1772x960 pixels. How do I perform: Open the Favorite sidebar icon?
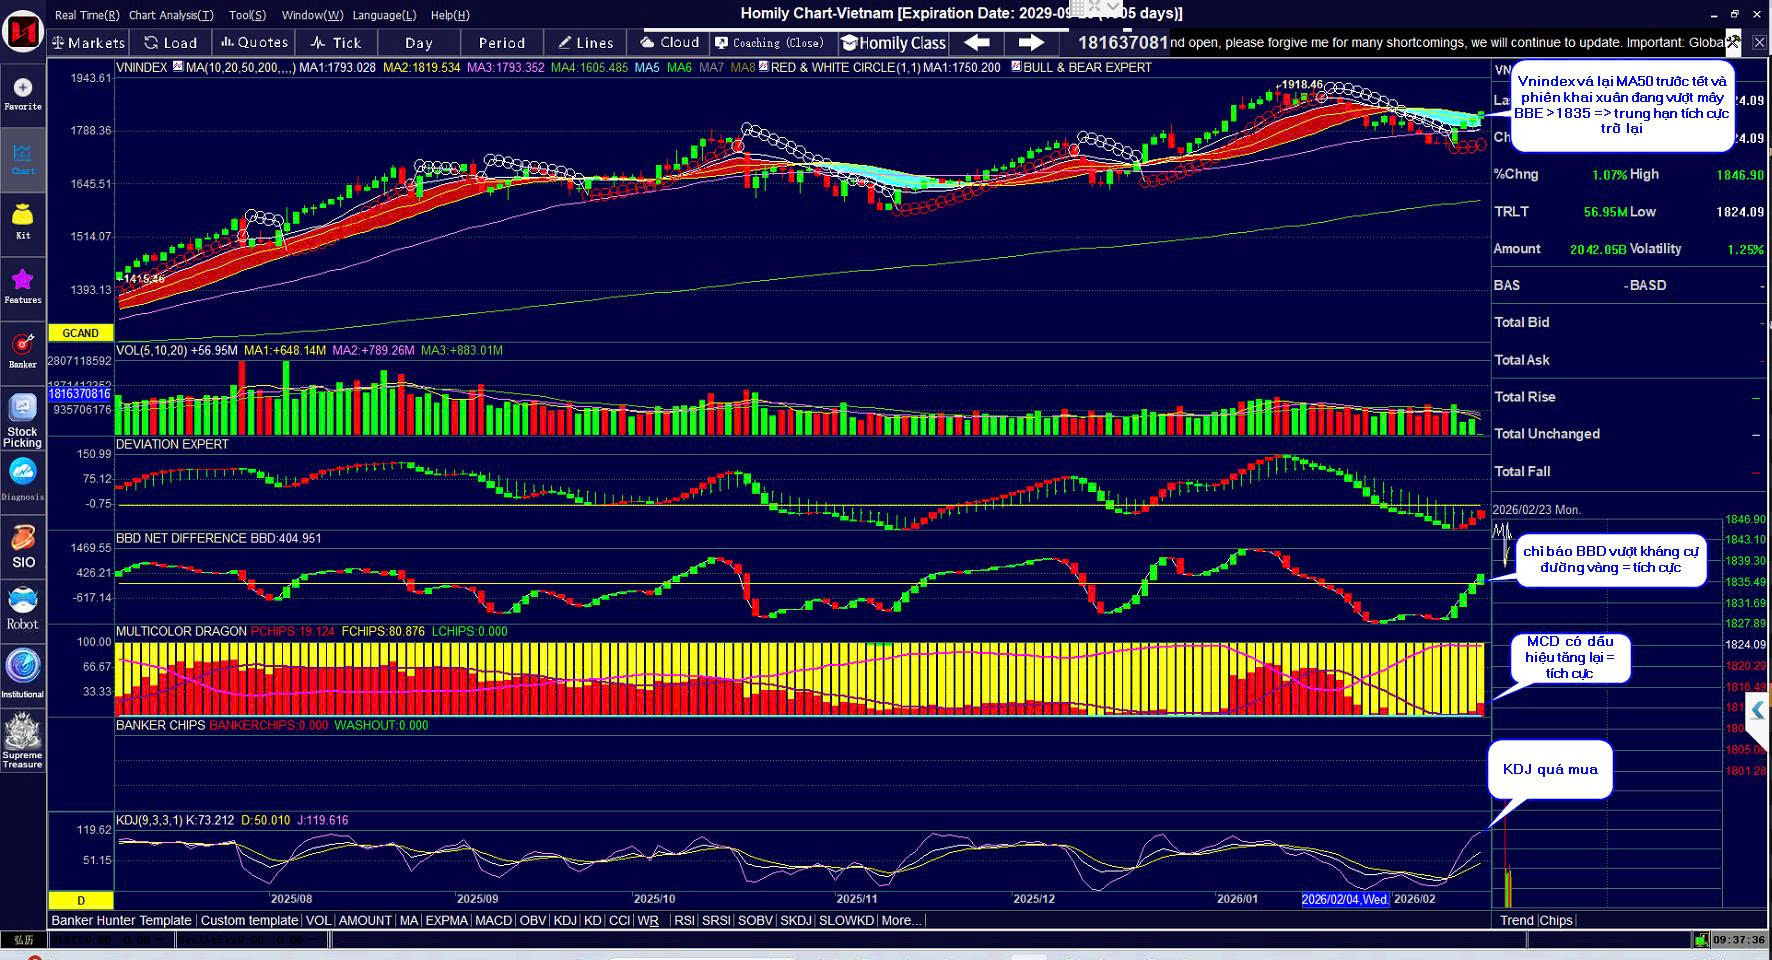(23, 93)
